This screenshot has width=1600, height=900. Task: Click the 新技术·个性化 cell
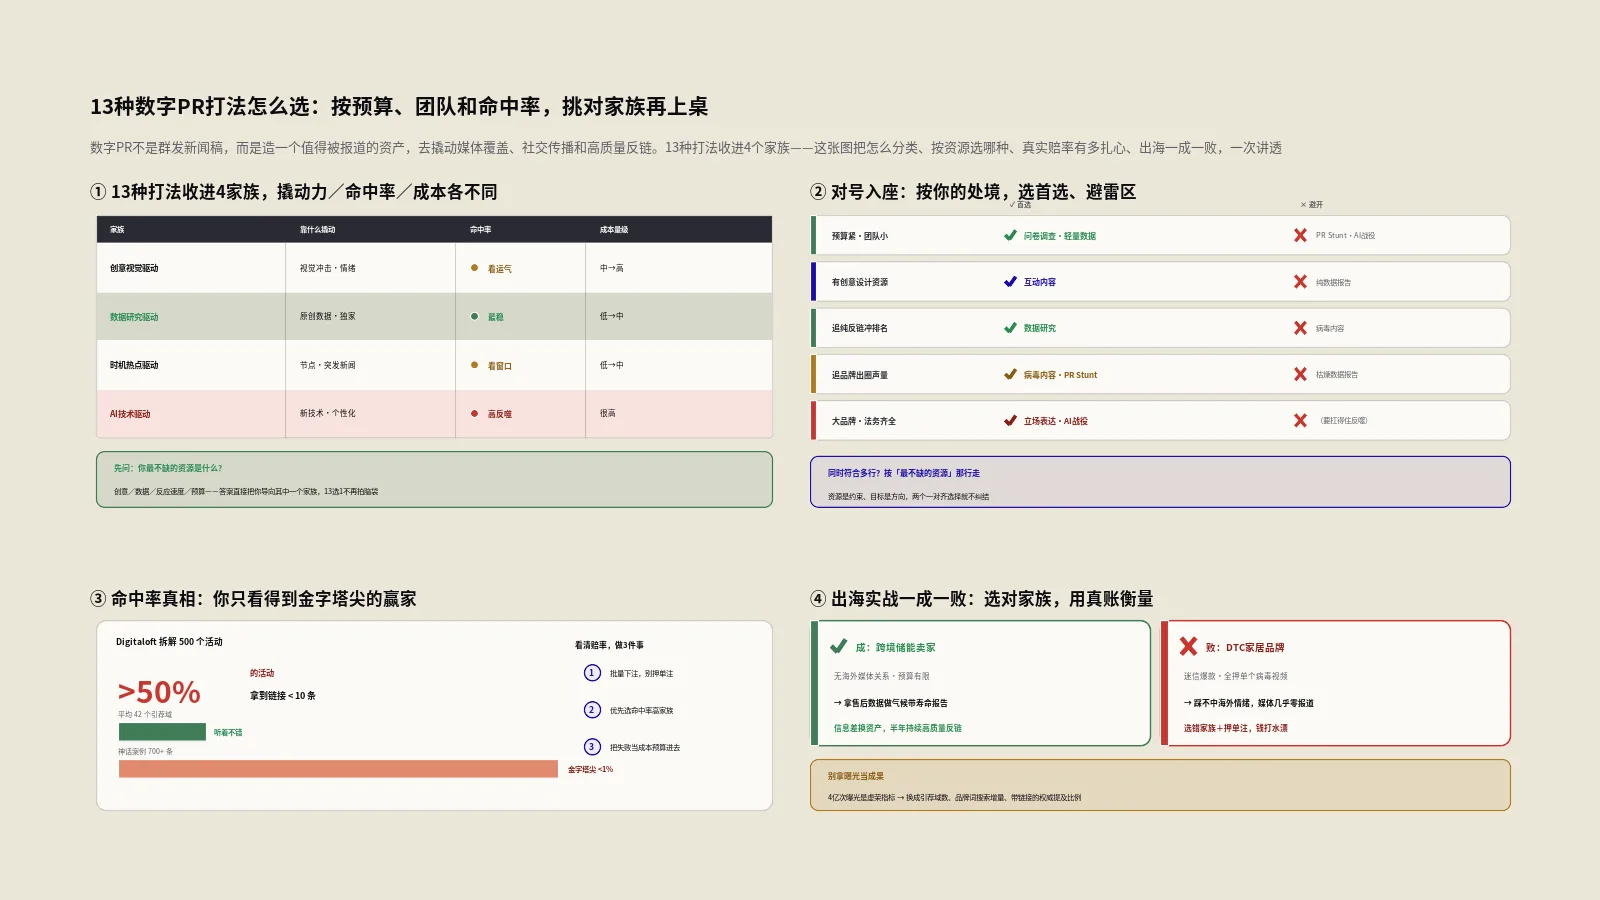coord(327,413)
